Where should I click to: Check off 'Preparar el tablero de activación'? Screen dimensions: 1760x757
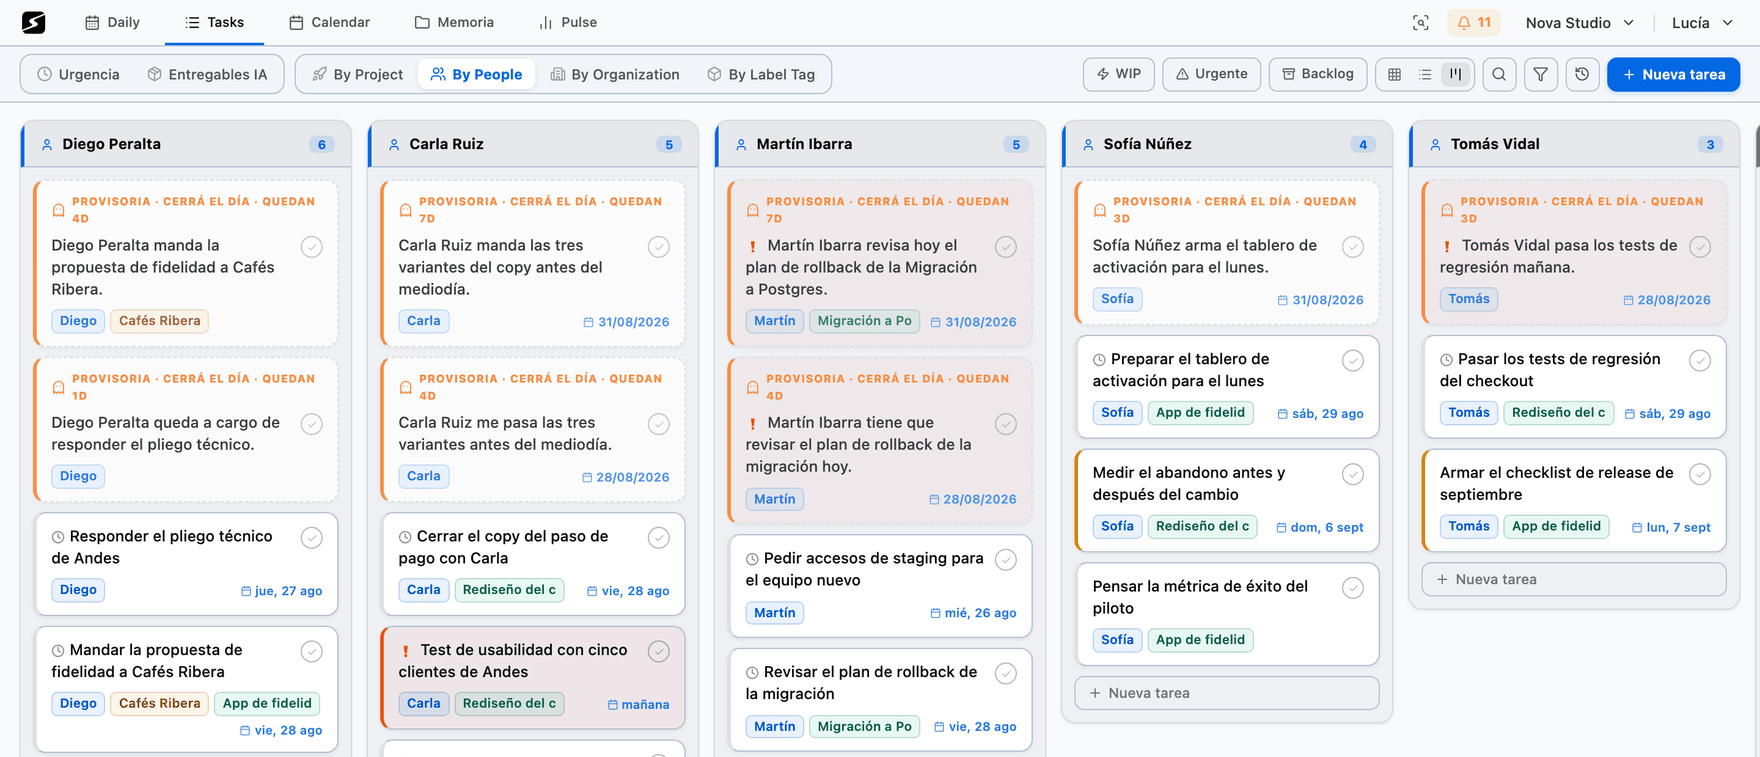1353,361
